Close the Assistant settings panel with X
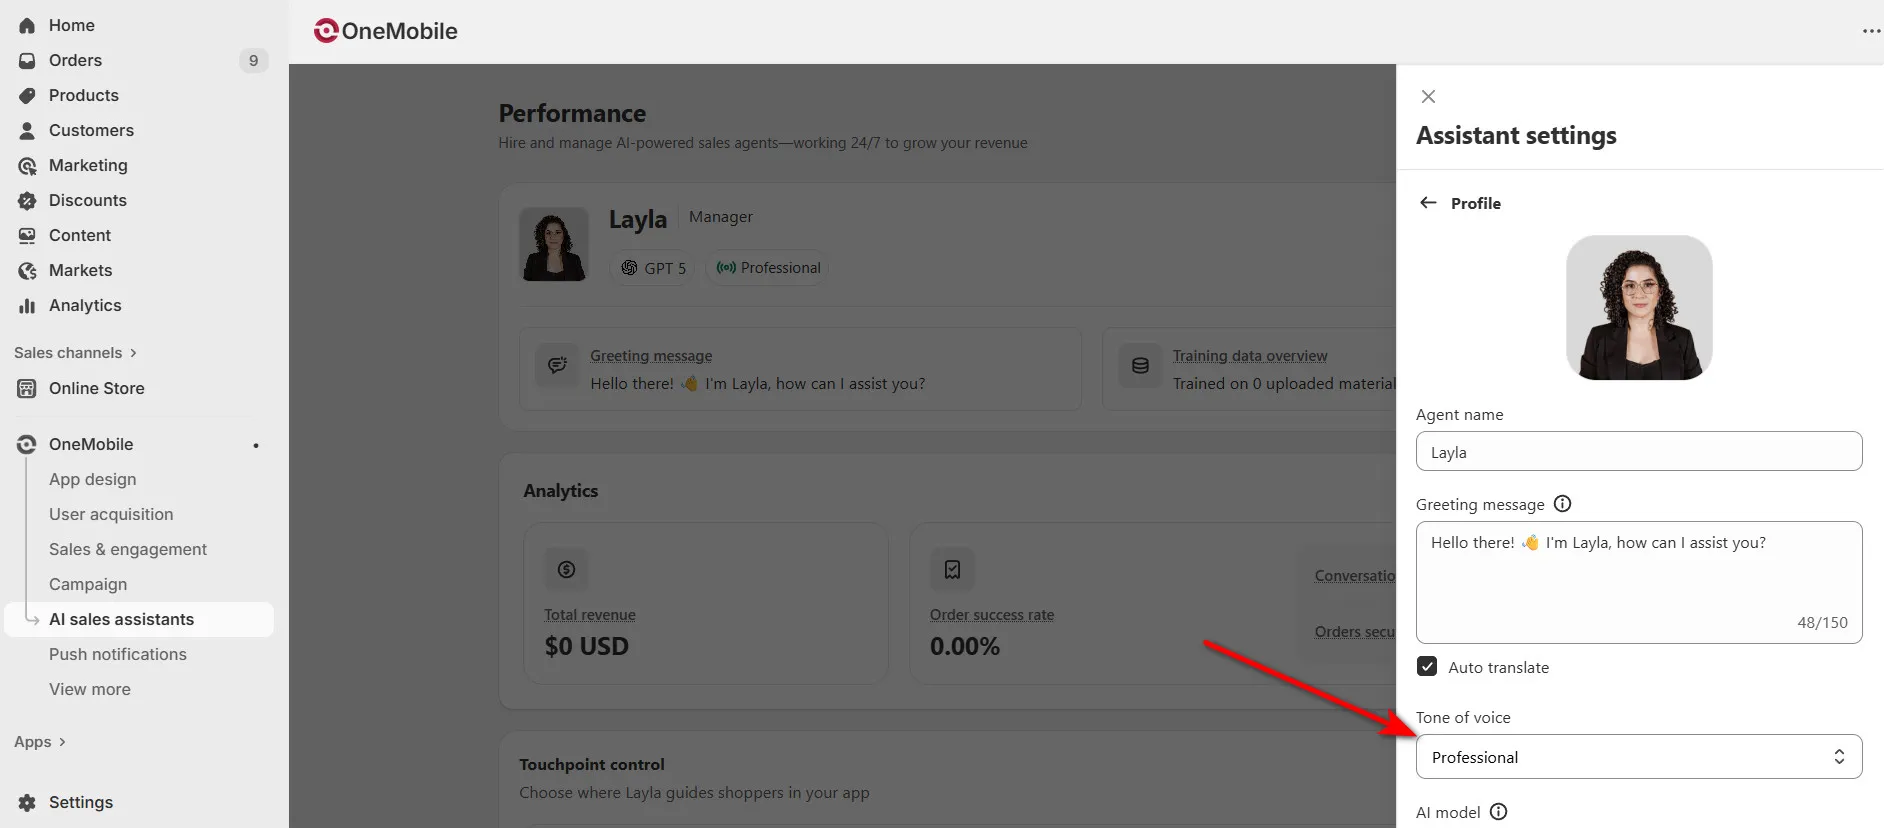 [x=1428, y=97]
